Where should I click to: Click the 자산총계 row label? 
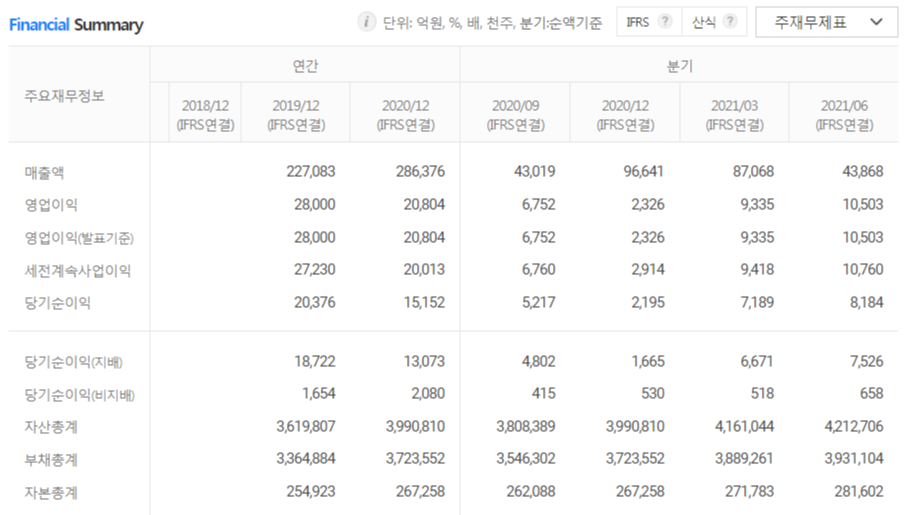pyautogui.click(x=51, y=427)
